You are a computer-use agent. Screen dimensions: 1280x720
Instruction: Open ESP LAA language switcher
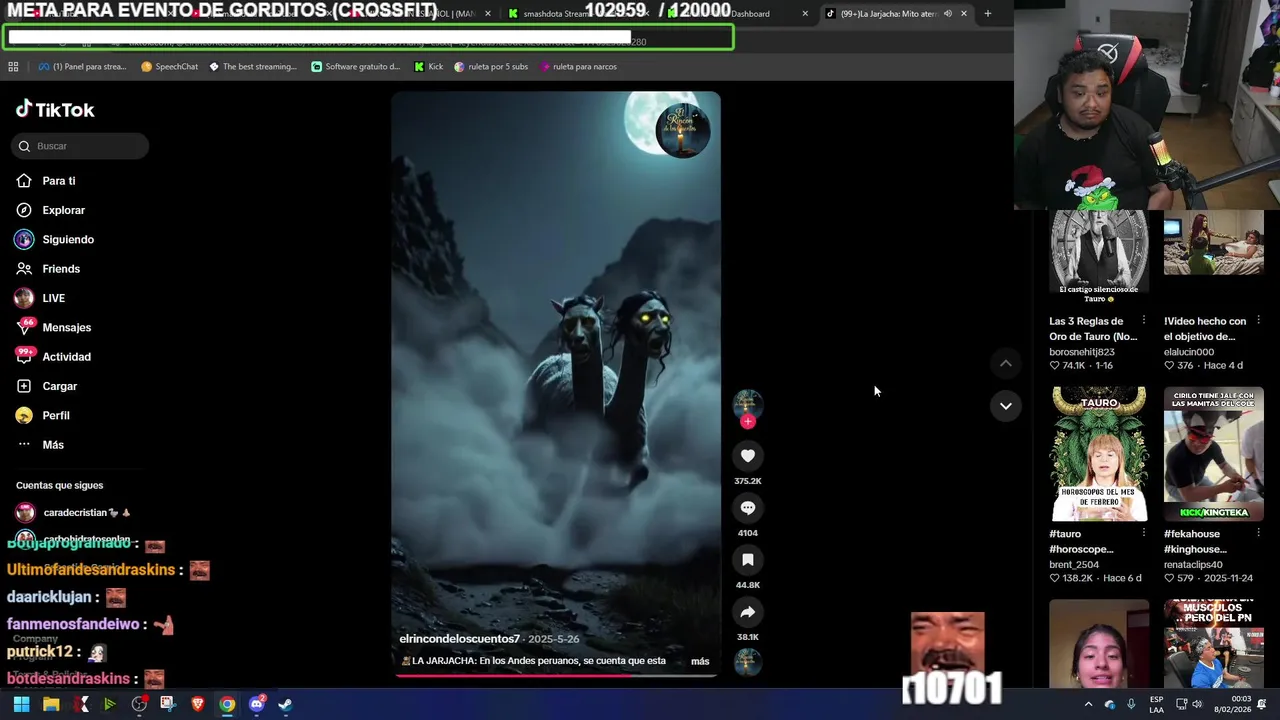(x=1156, y=704)
